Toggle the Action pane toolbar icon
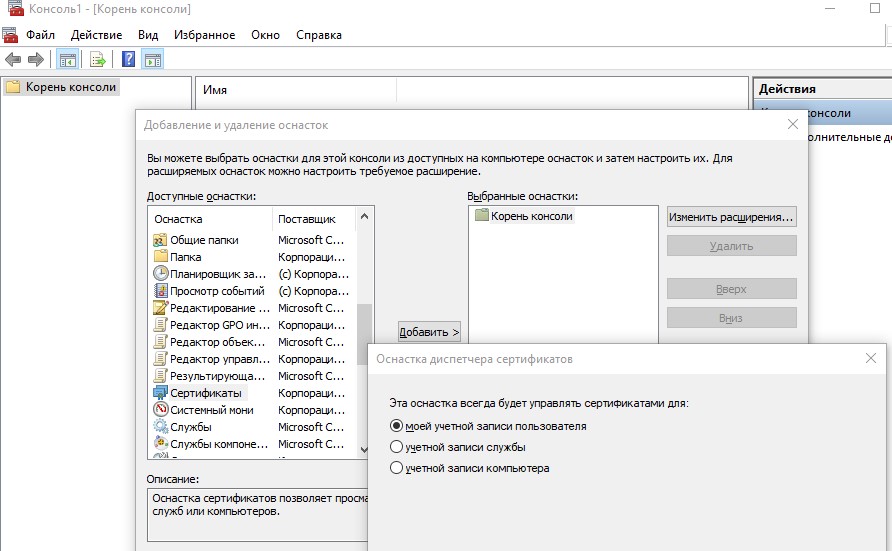The height and width of the screenshot is (551, 892). click(152, 60)
